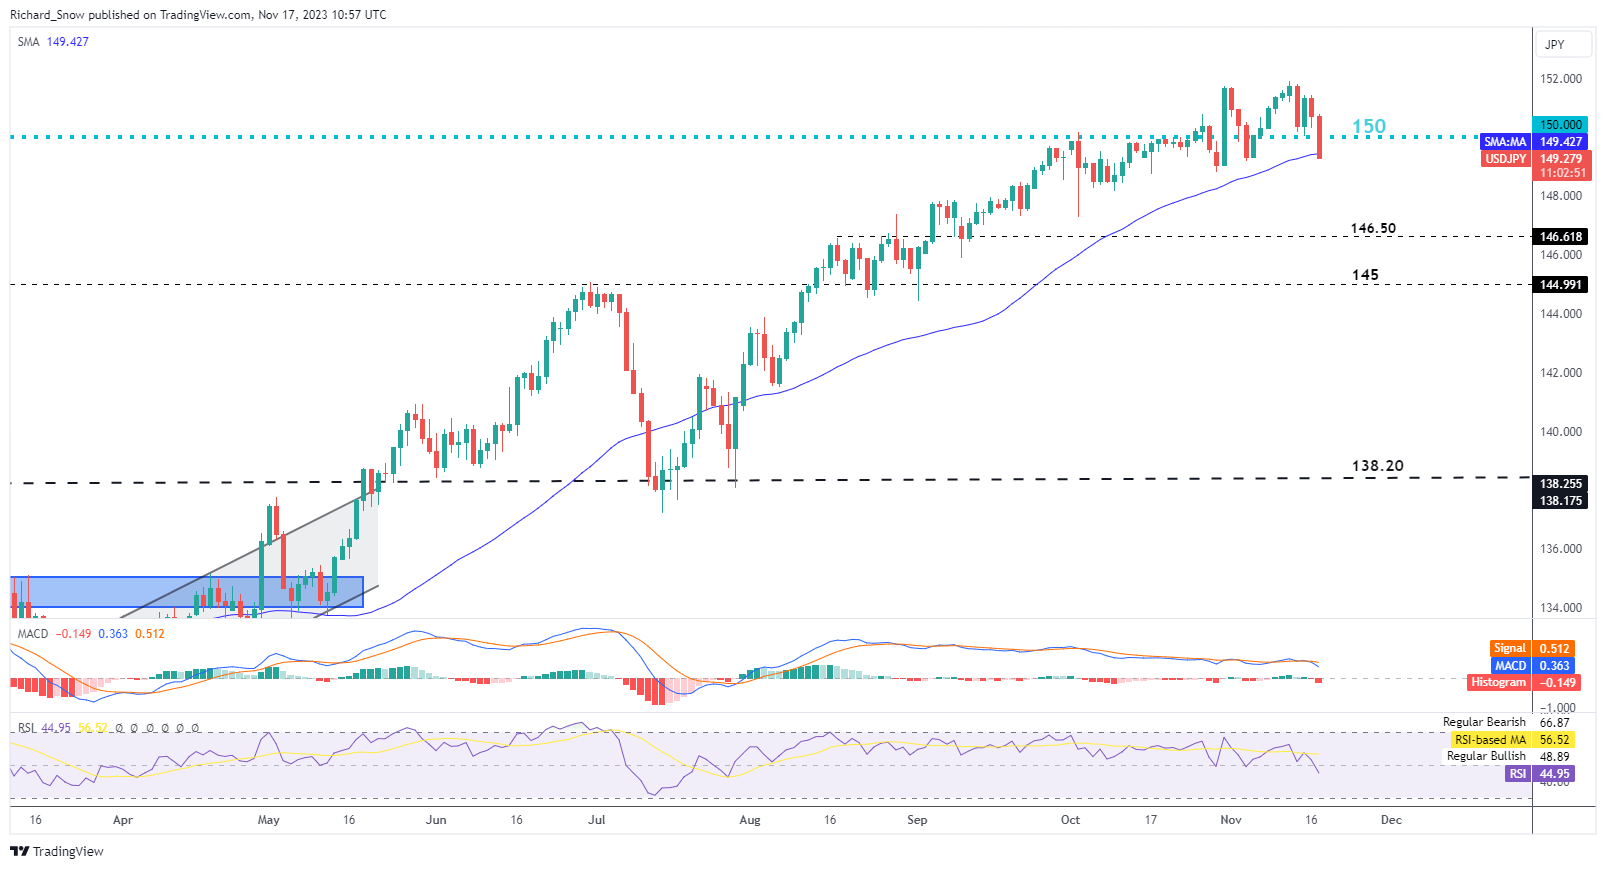Click the 134.000 price axis label
1606x869 pixels.
click(x=1561, y=608)
